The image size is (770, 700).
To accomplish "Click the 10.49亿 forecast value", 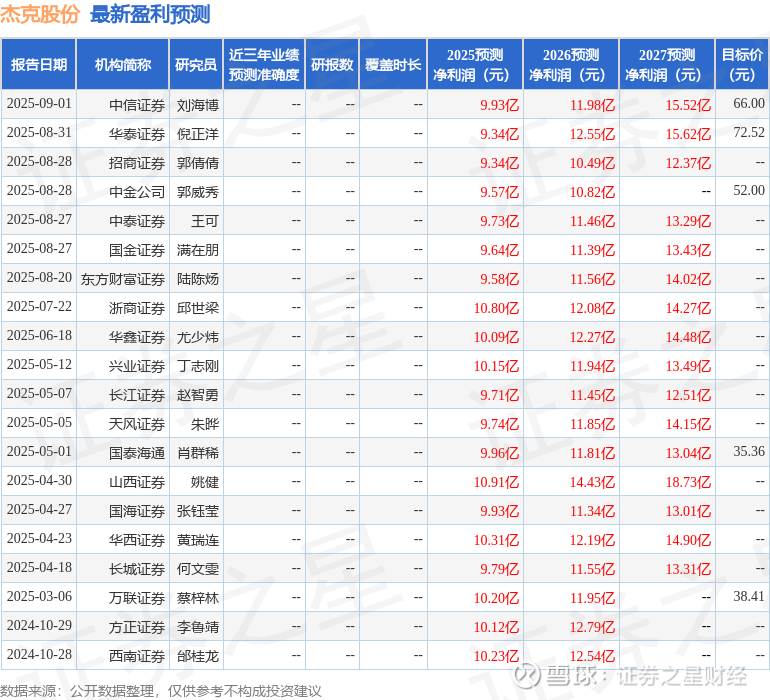I will click(592, 163).
